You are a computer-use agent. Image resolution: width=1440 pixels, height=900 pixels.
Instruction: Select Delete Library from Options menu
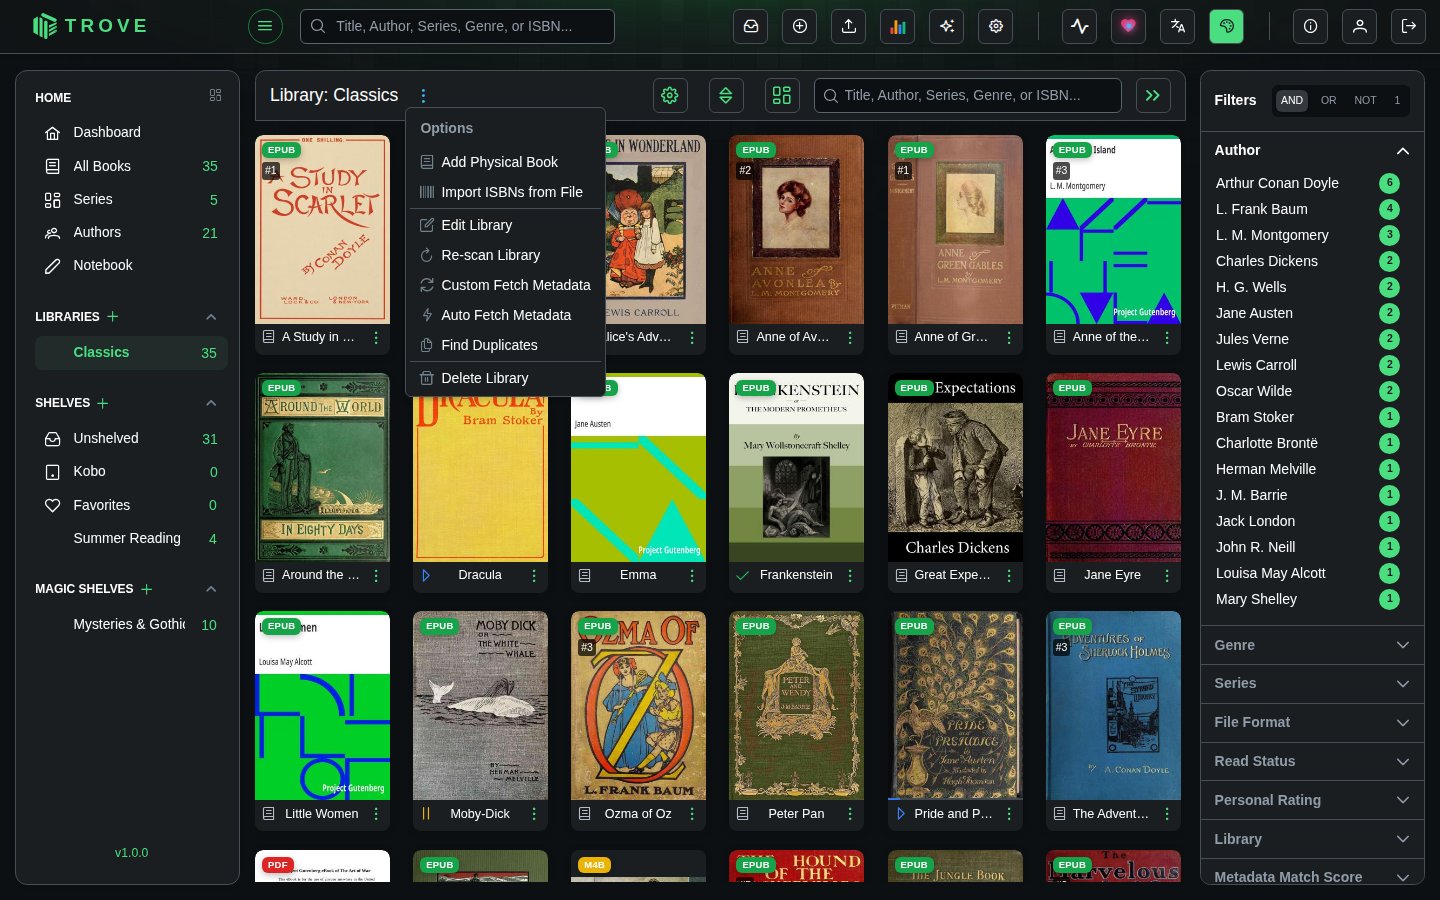tap(505, 378)
